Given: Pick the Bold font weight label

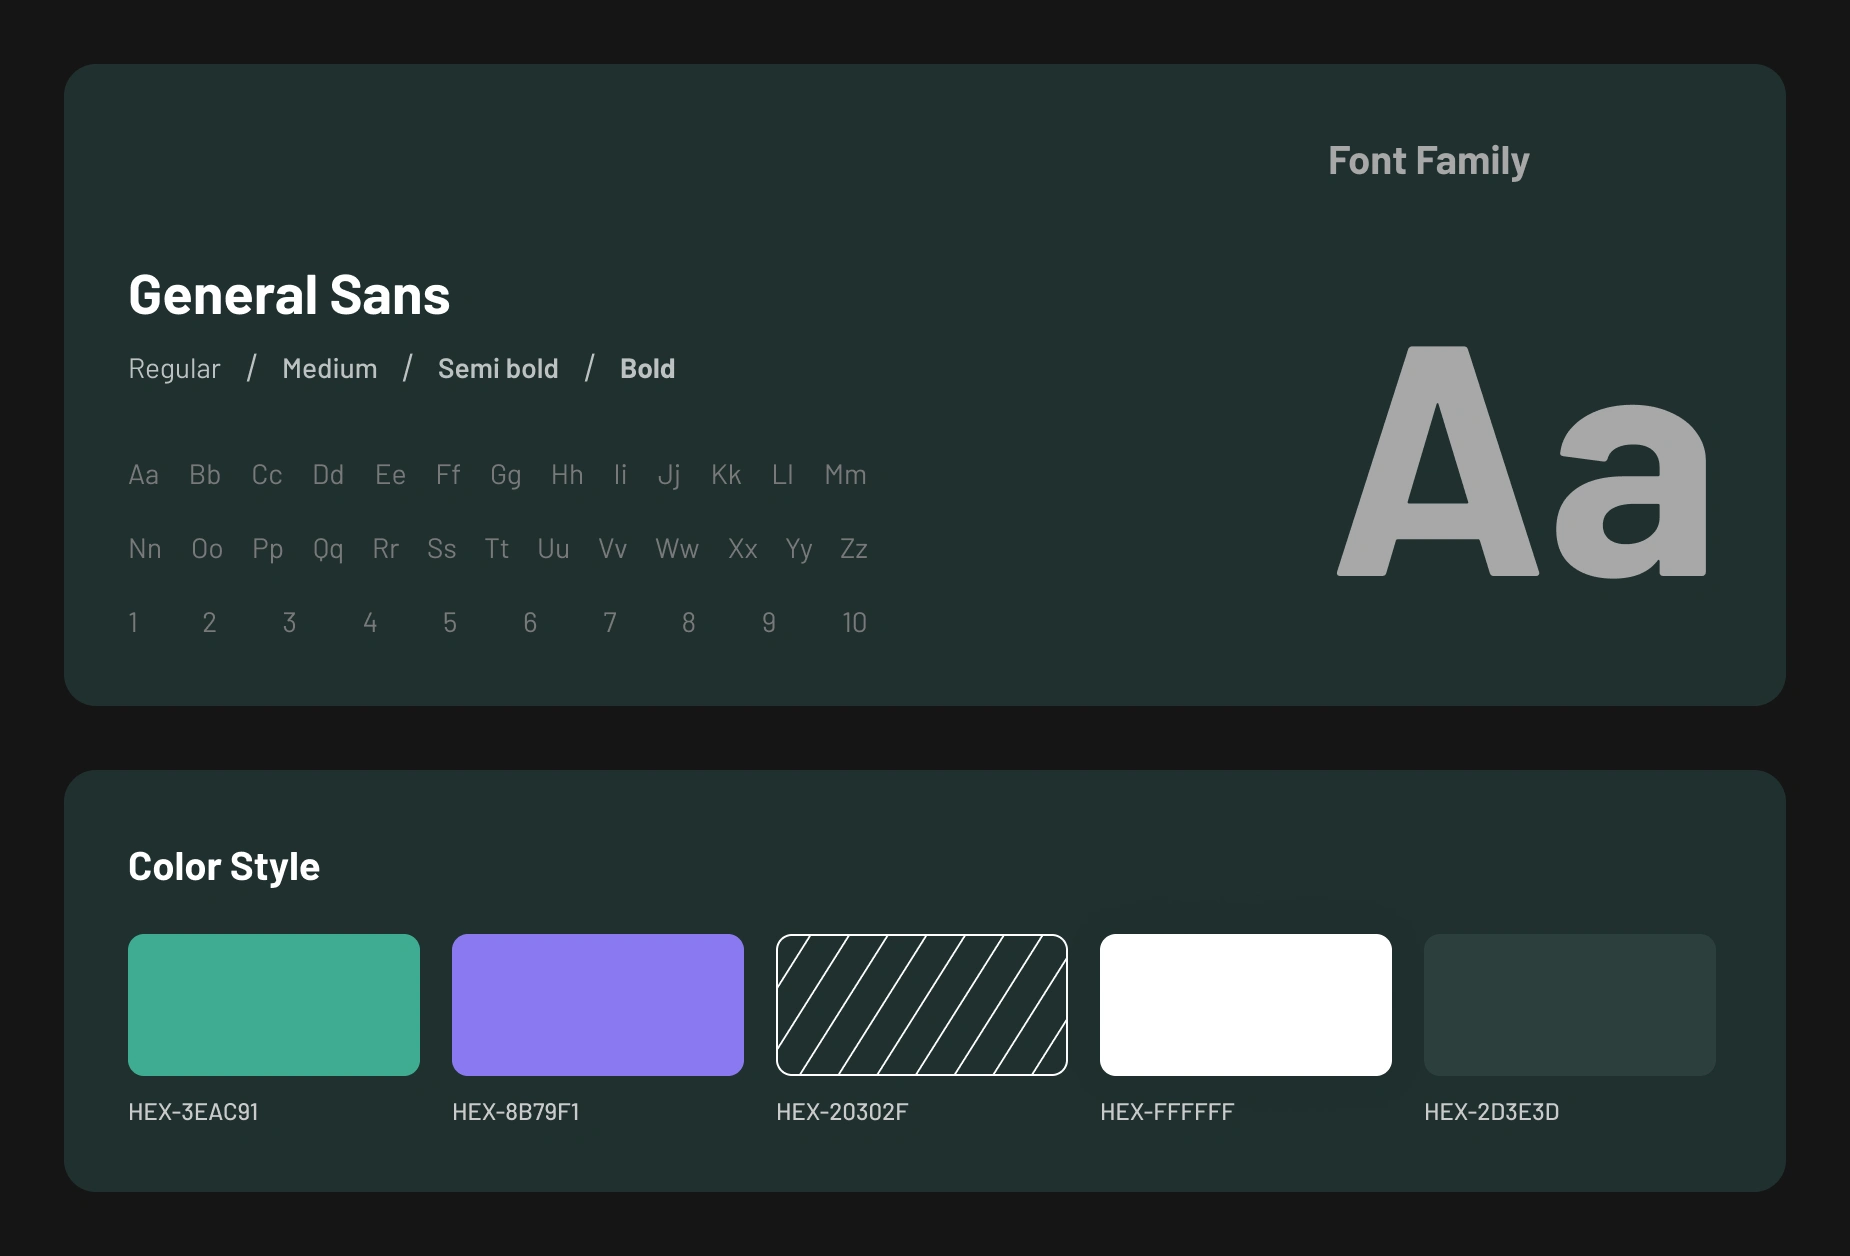Looking at the screenshot, I should coord(648,369).
